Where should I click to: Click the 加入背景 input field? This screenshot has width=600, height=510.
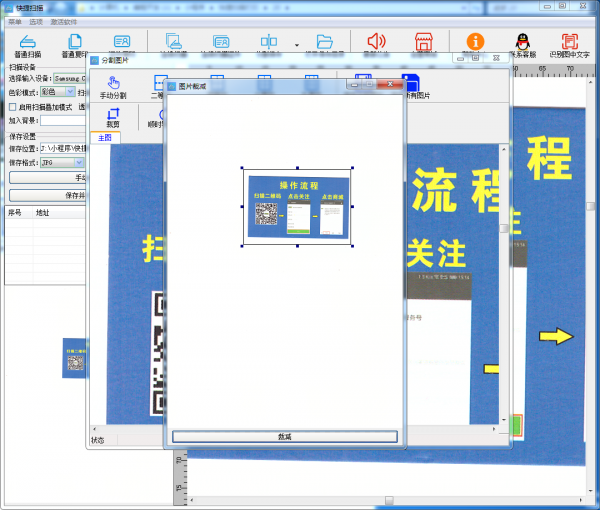click(x=62, y=120)
